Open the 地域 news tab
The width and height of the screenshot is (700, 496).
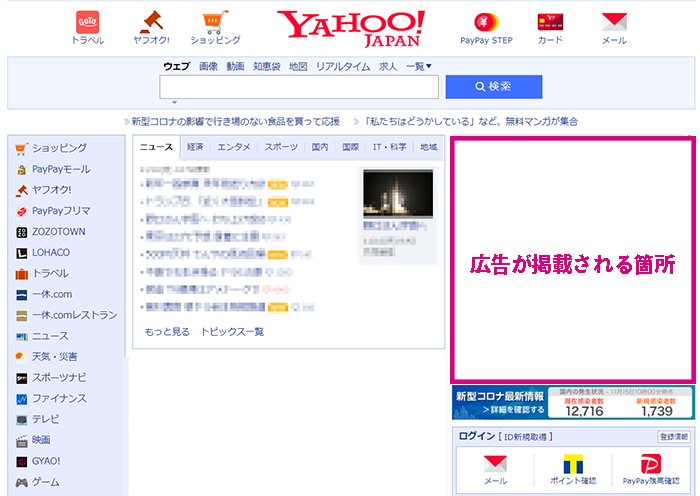(428, 147)
